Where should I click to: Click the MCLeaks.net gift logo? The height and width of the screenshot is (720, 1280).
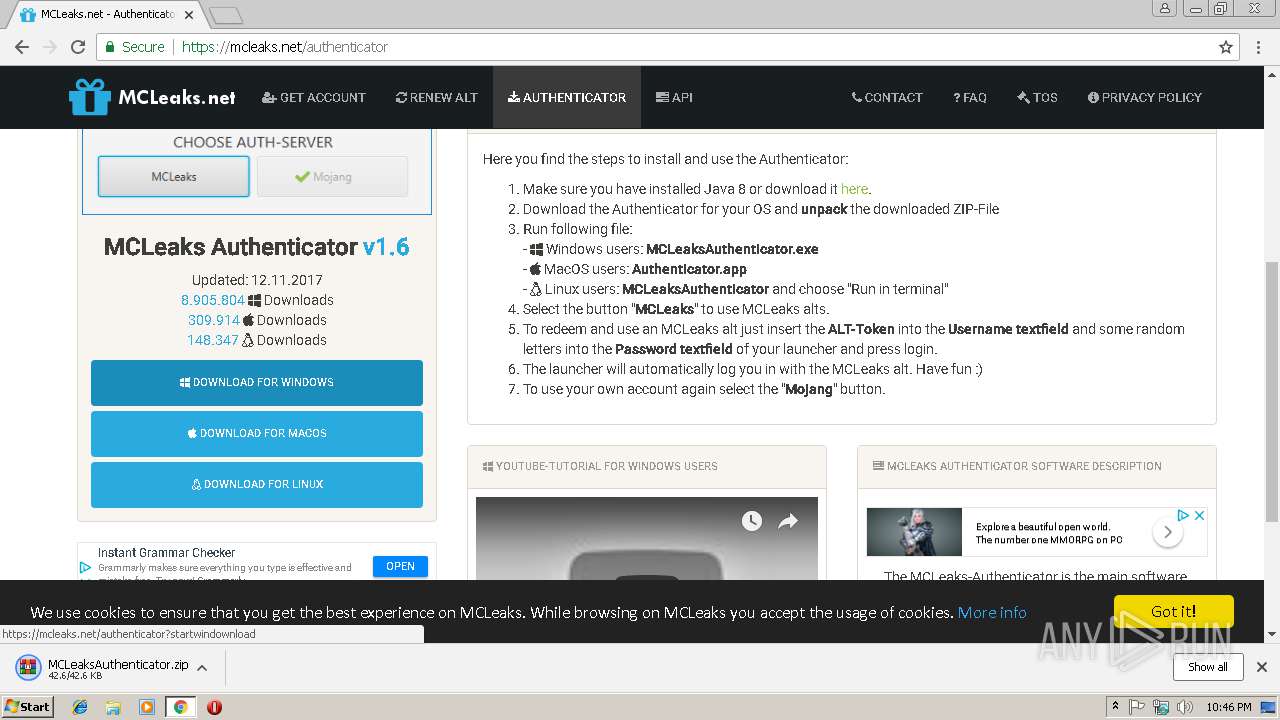(x=152, y=97)
